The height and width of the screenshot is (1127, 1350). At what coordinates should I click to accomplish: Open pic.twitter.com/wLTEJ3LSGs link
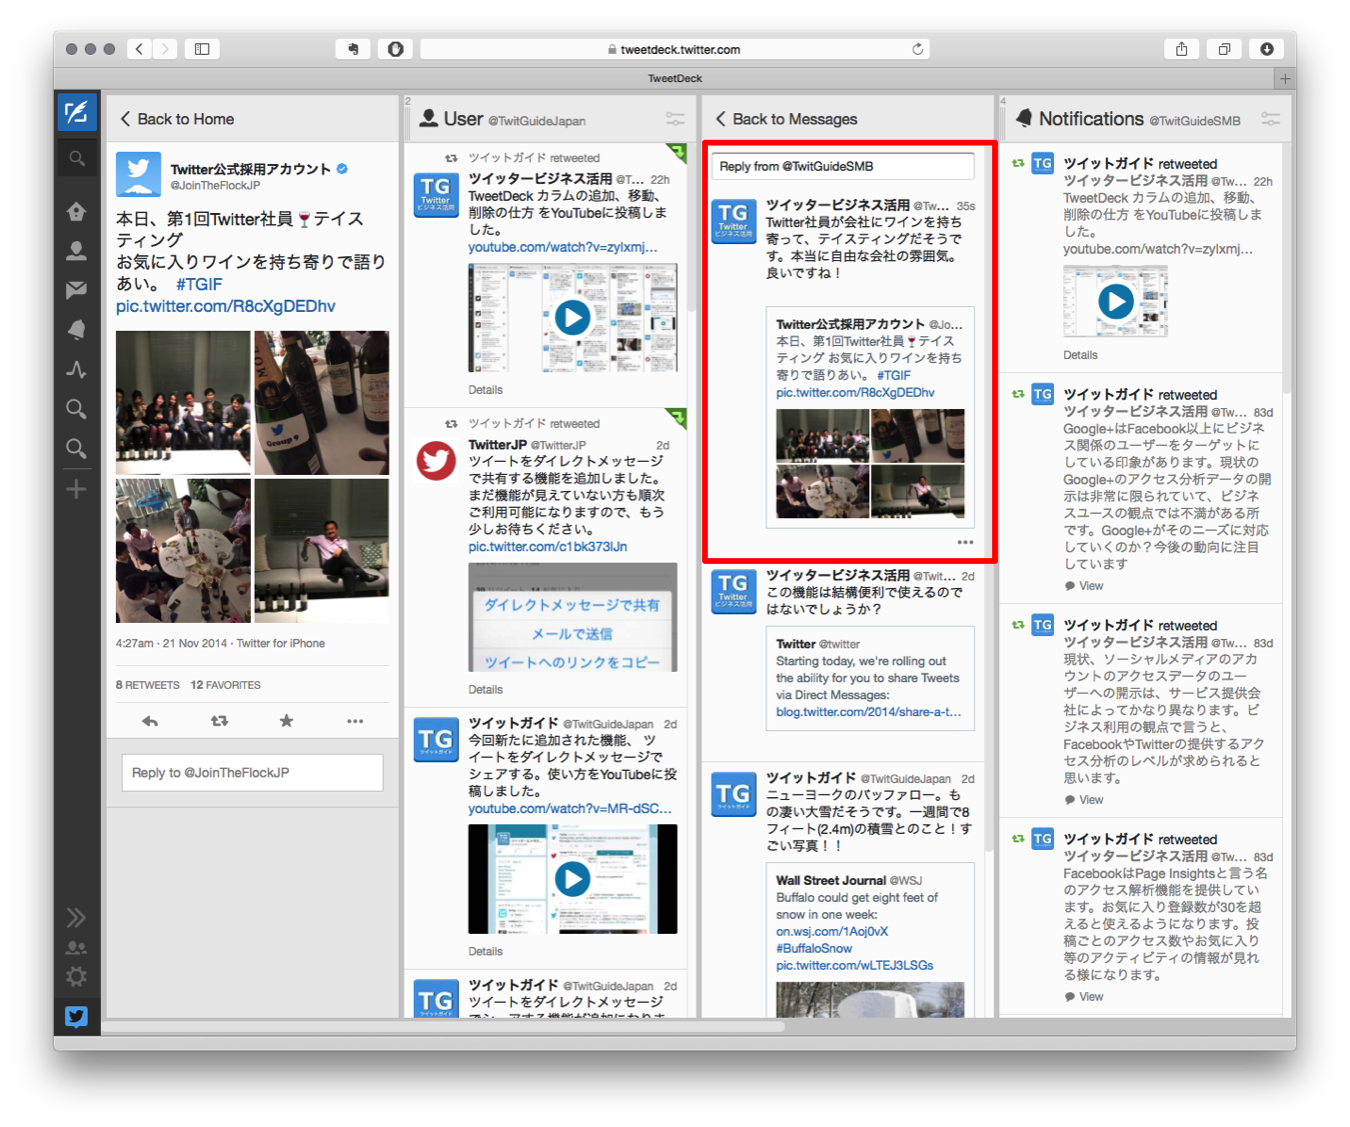pos(855,965)
